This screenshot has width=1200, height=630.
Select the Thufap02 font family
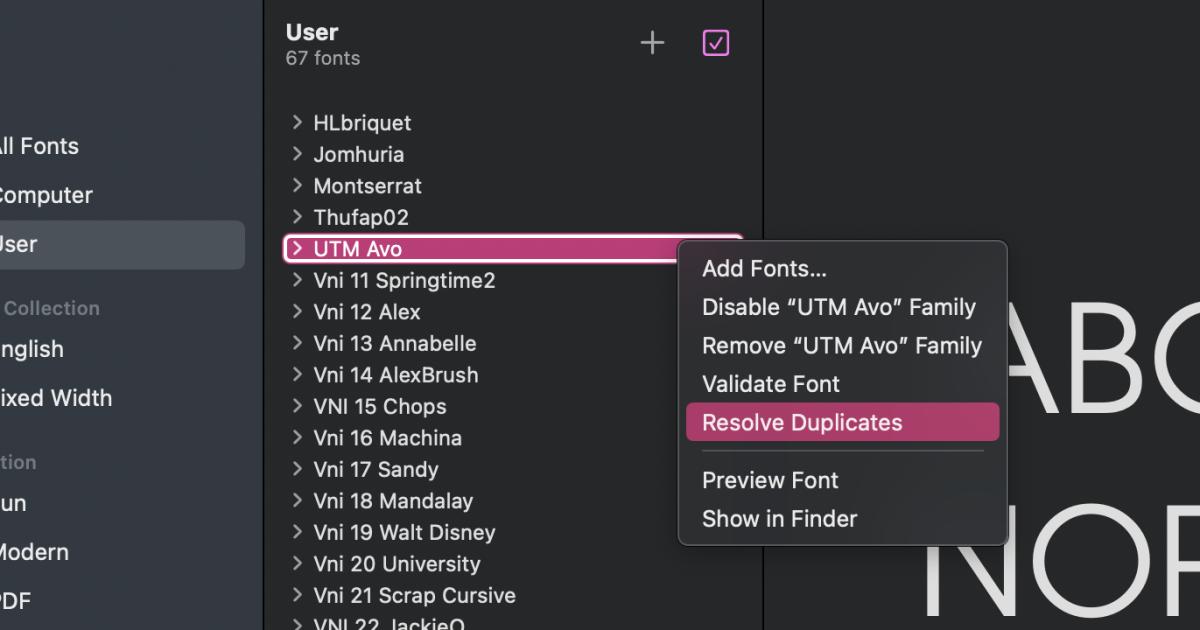point(361,217)
